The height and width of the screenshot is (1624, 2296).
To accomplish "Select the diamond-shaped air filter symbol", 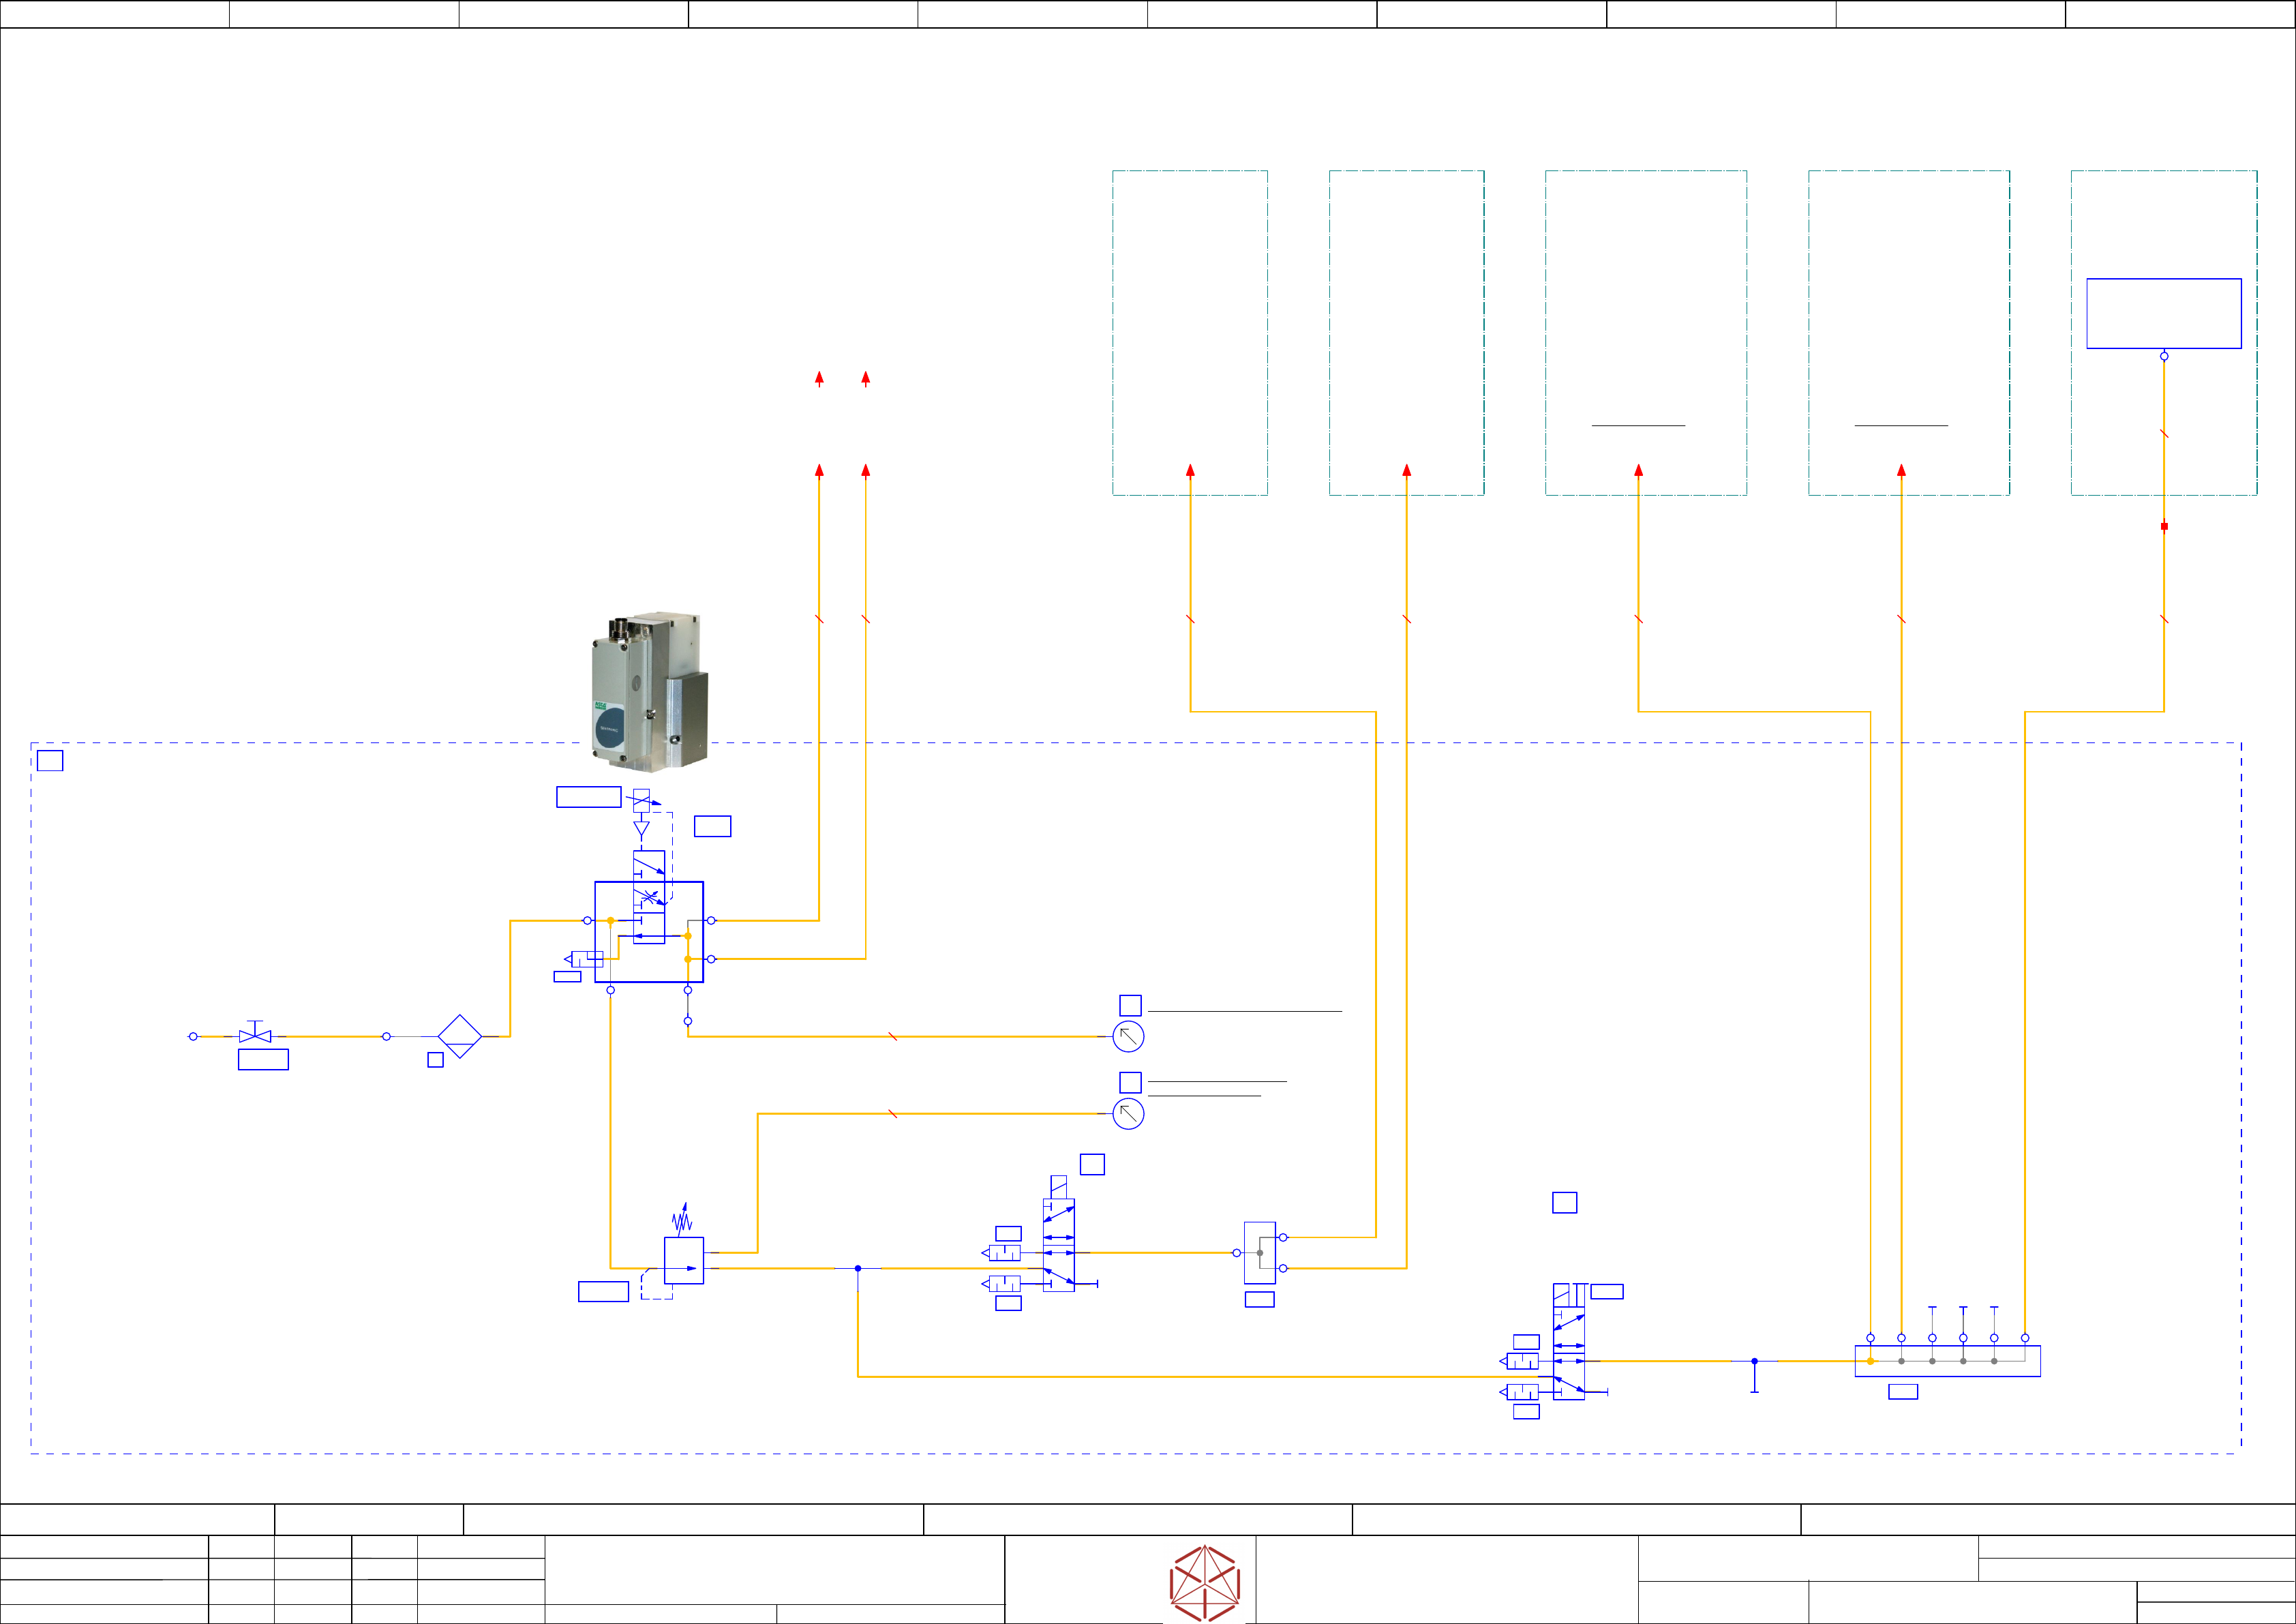I will [460, 1036].
